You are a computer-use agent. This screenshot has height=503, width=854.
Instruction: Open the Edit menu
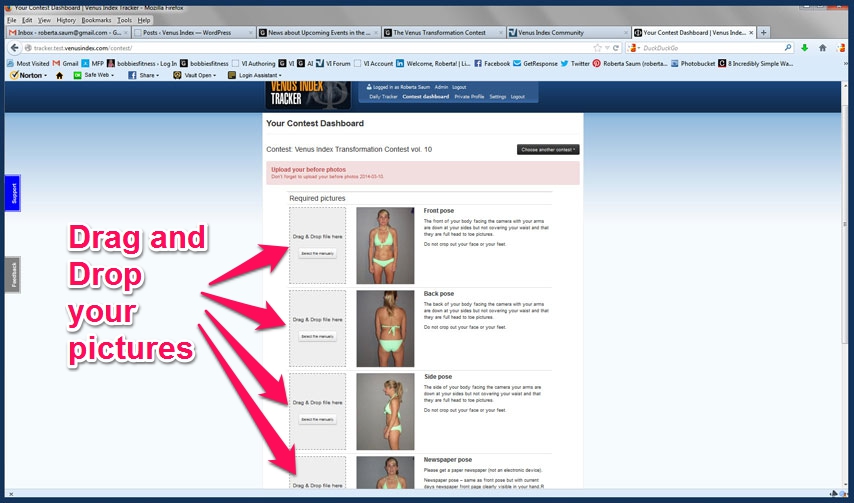point(27,20)
